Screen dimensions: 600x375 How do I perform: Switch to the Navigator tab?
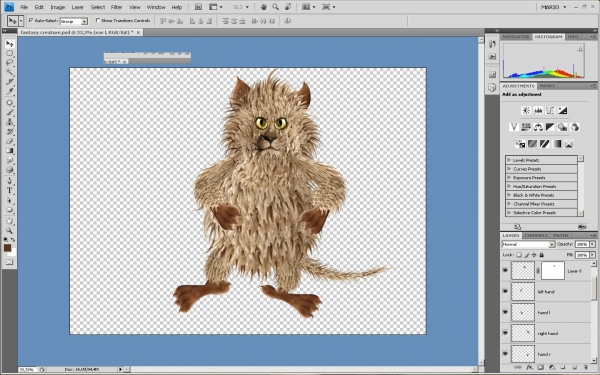click(515, 37)
